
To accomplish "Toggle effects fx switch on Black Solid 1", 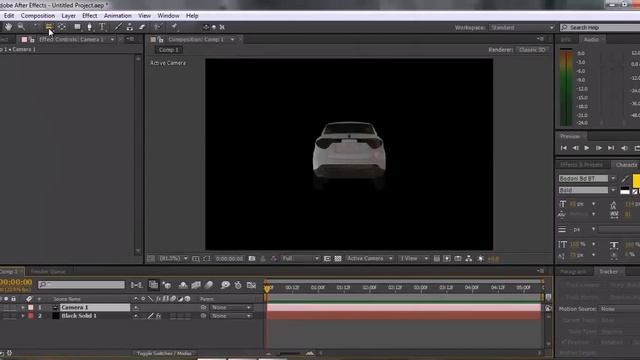I will click(x=158, y=316).
